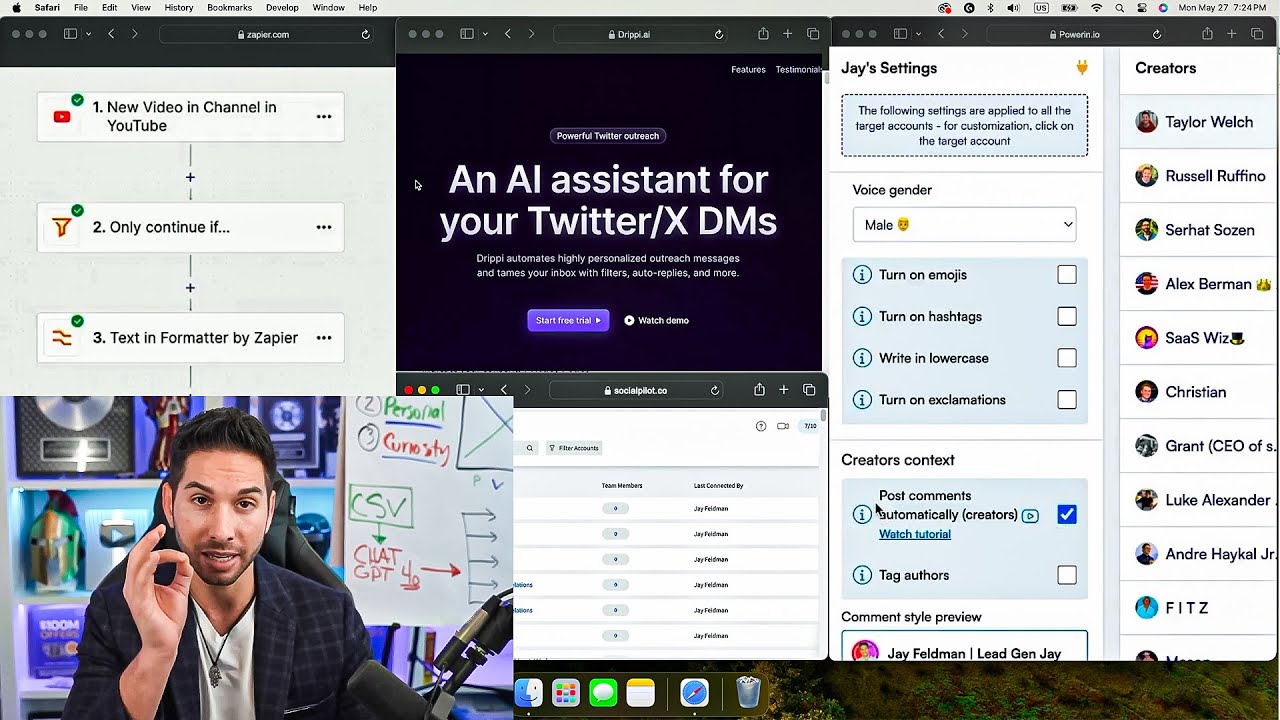1280x720 pixels.
Task: Reload the socialpilot.co page
Action: click(x=715, y=390)
